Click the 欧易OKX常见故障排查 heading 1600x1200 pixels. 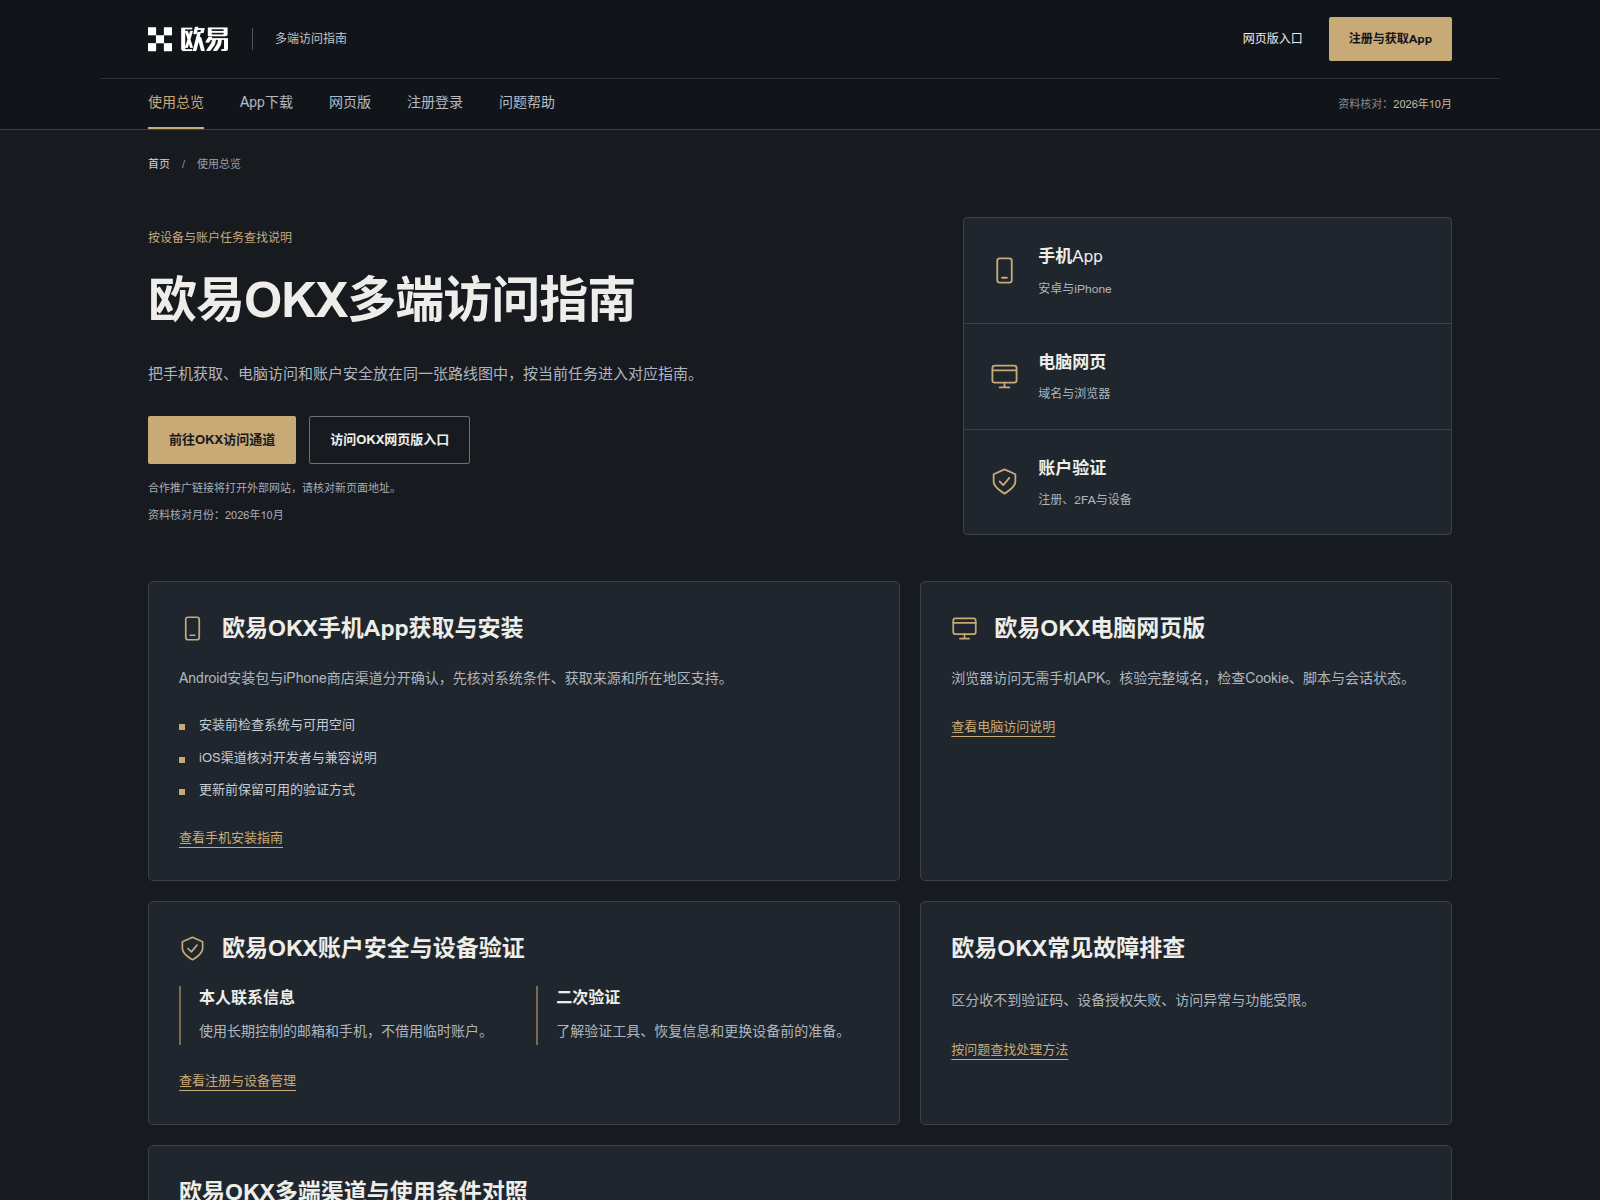coord(1068,948)
